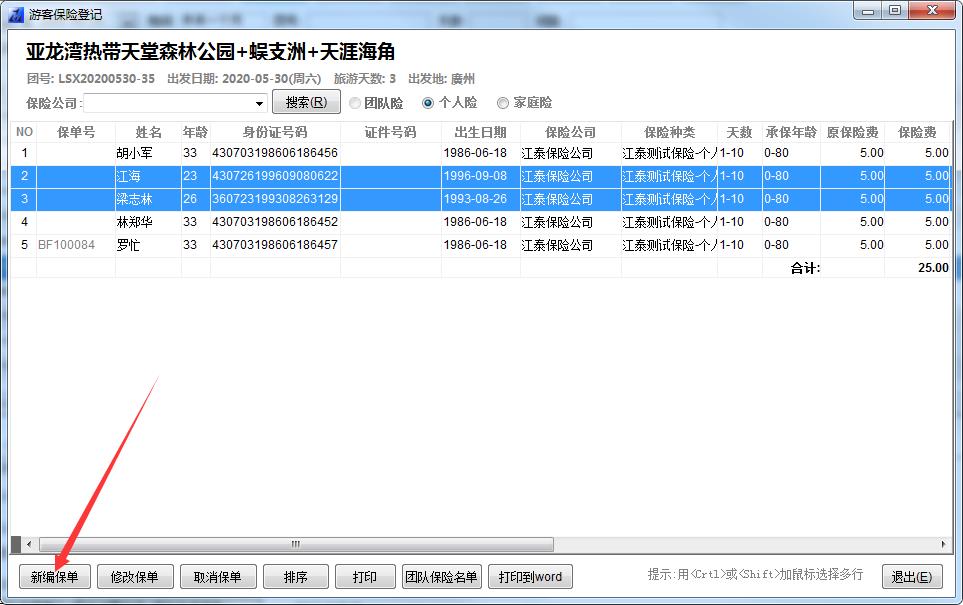Click the app icon in title bar
The height and width of the screenshot is (605, 963).
(x=15, y=14)
